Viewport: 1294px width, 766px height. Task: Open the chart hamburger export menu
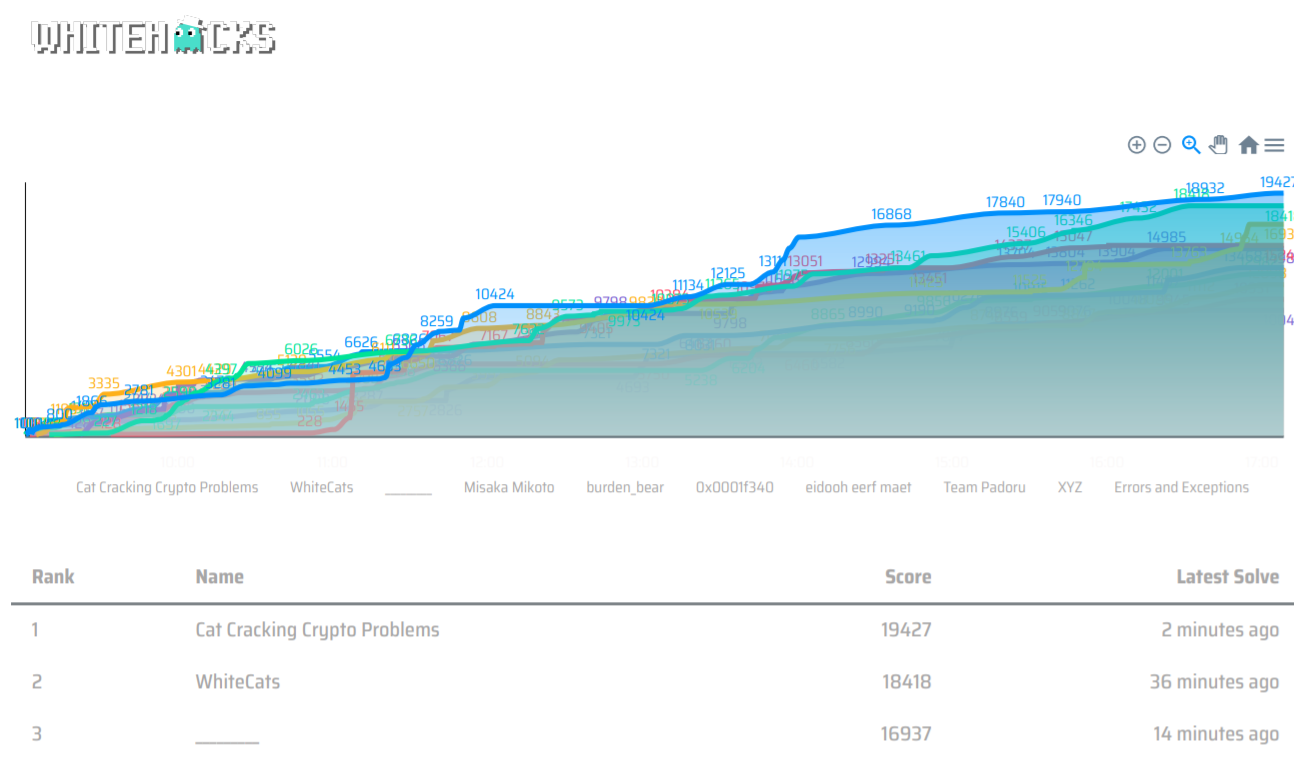tap(1274, 145)
